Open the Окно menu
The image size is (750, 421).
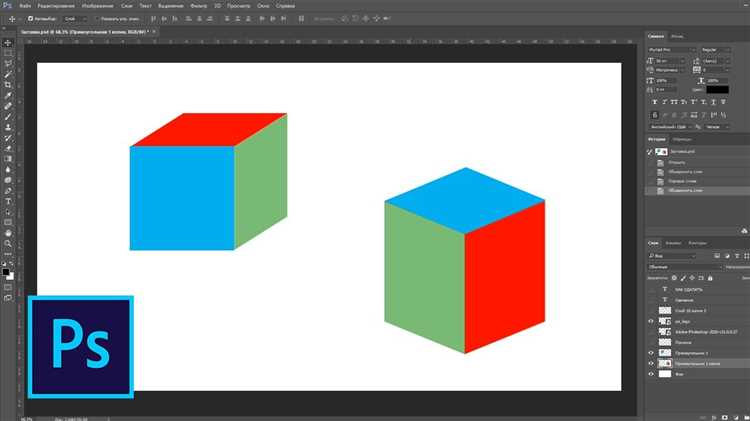point(263,6)
